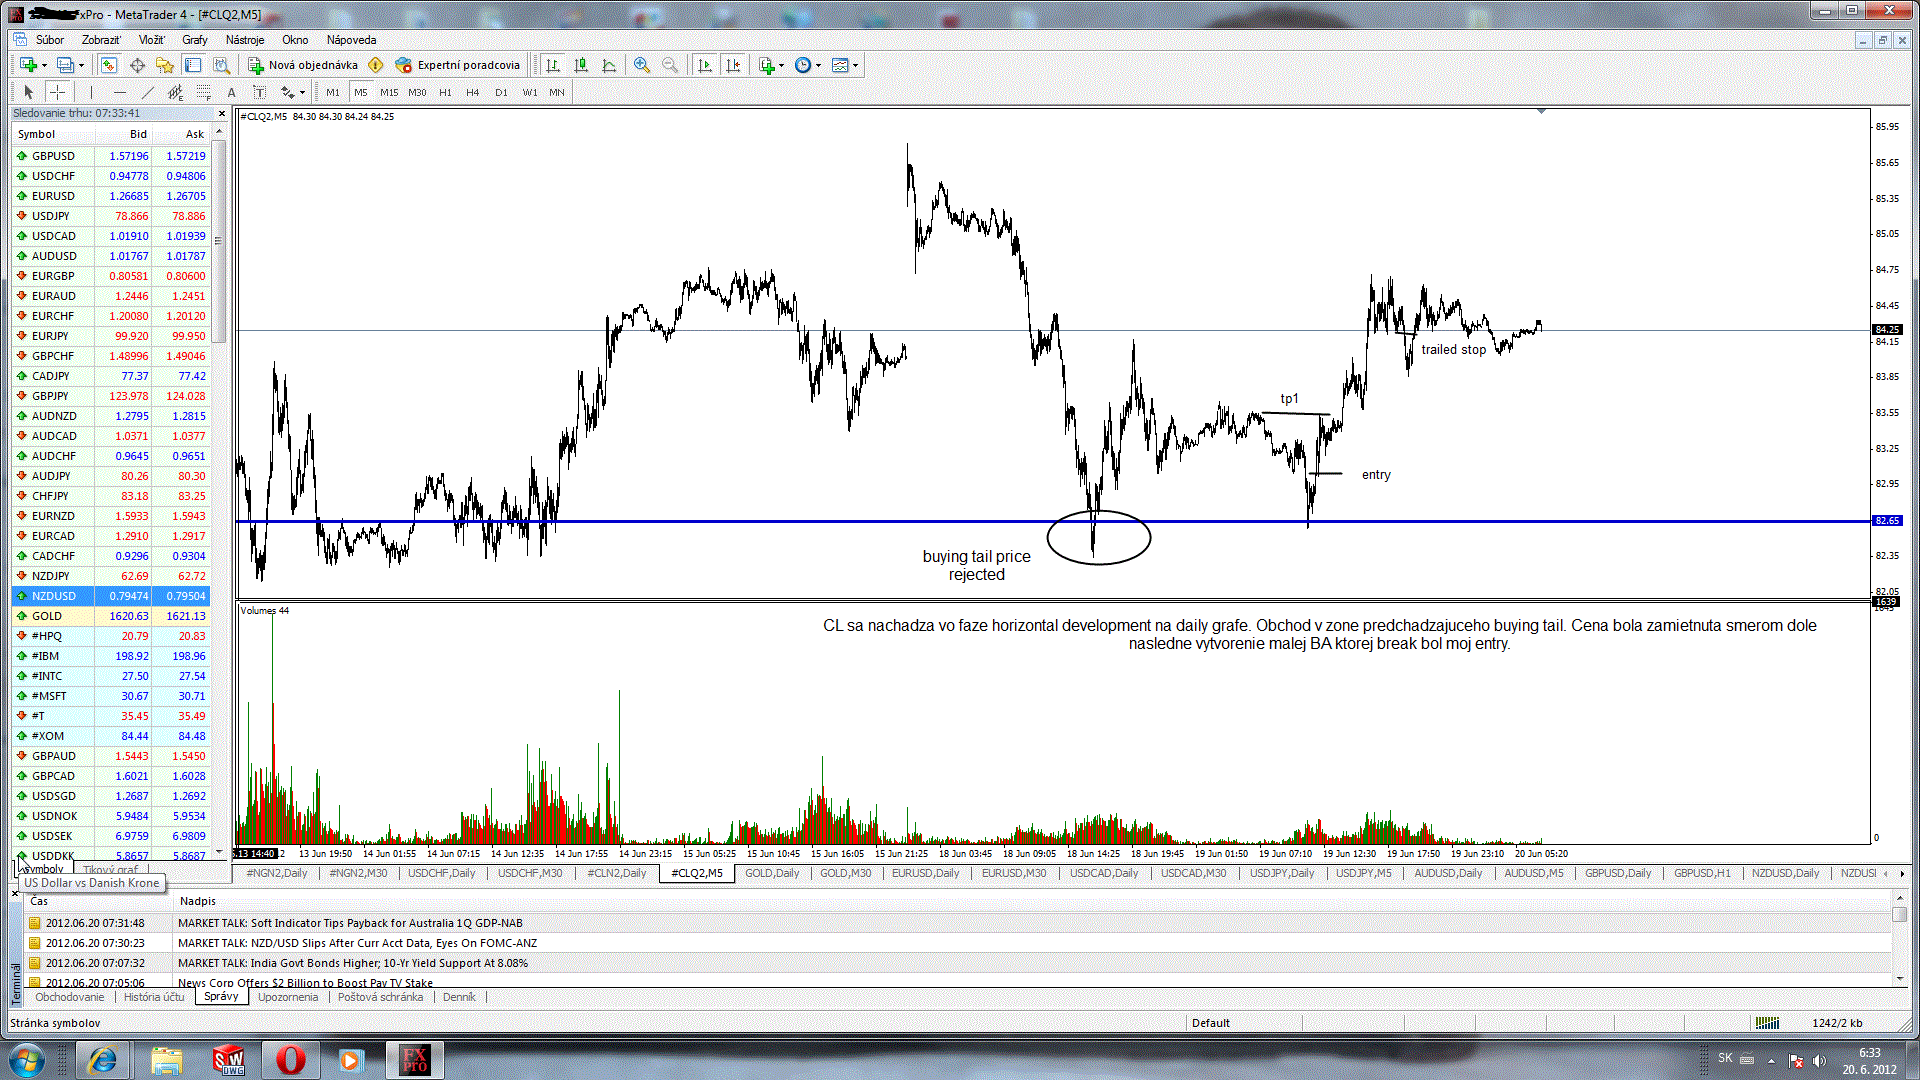Open the indicators list dropdown
This screenshot has height=1080, width=1920.
coord(771,65)
